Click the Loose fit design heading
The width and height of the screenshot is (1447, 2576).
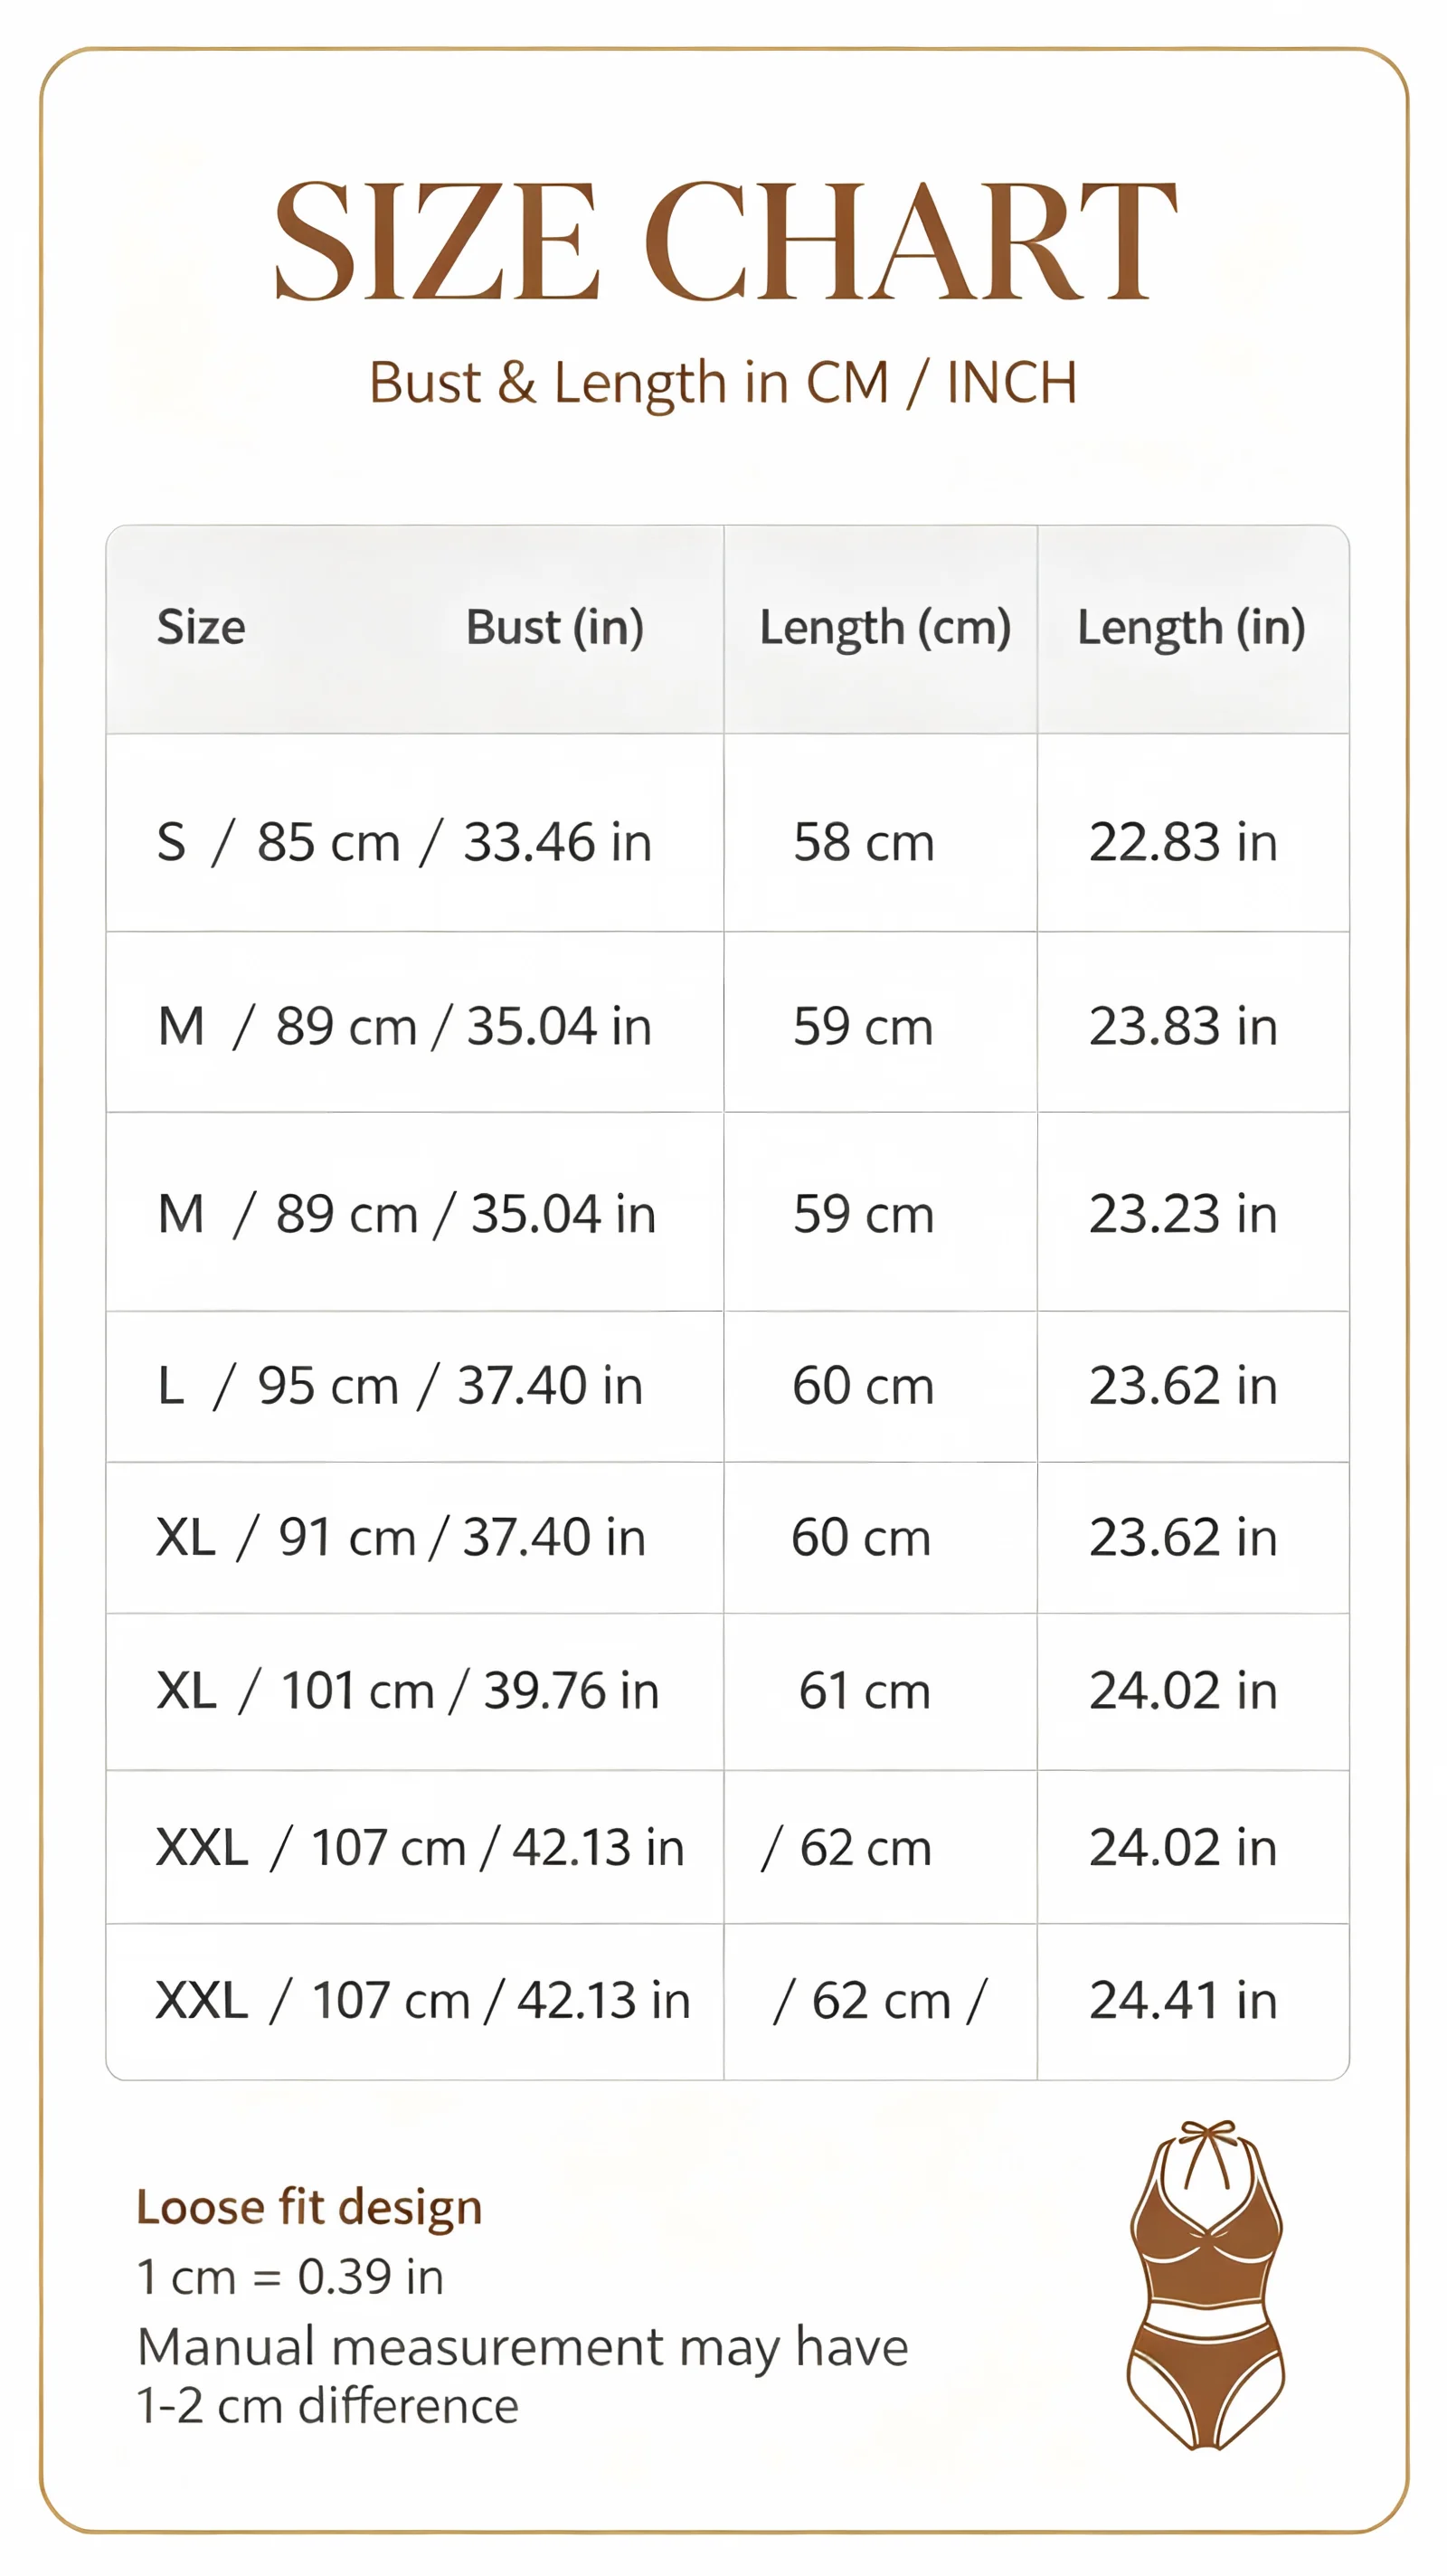click(309, 2208)
